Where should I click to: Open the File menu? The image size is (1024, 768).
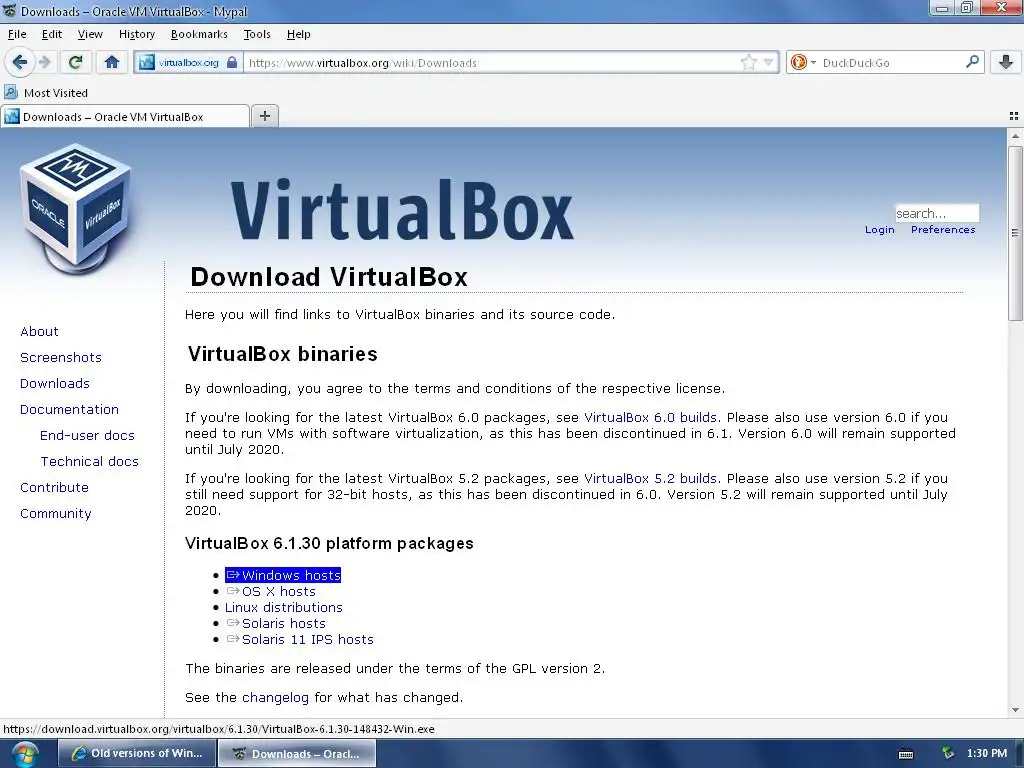[17, 34]
